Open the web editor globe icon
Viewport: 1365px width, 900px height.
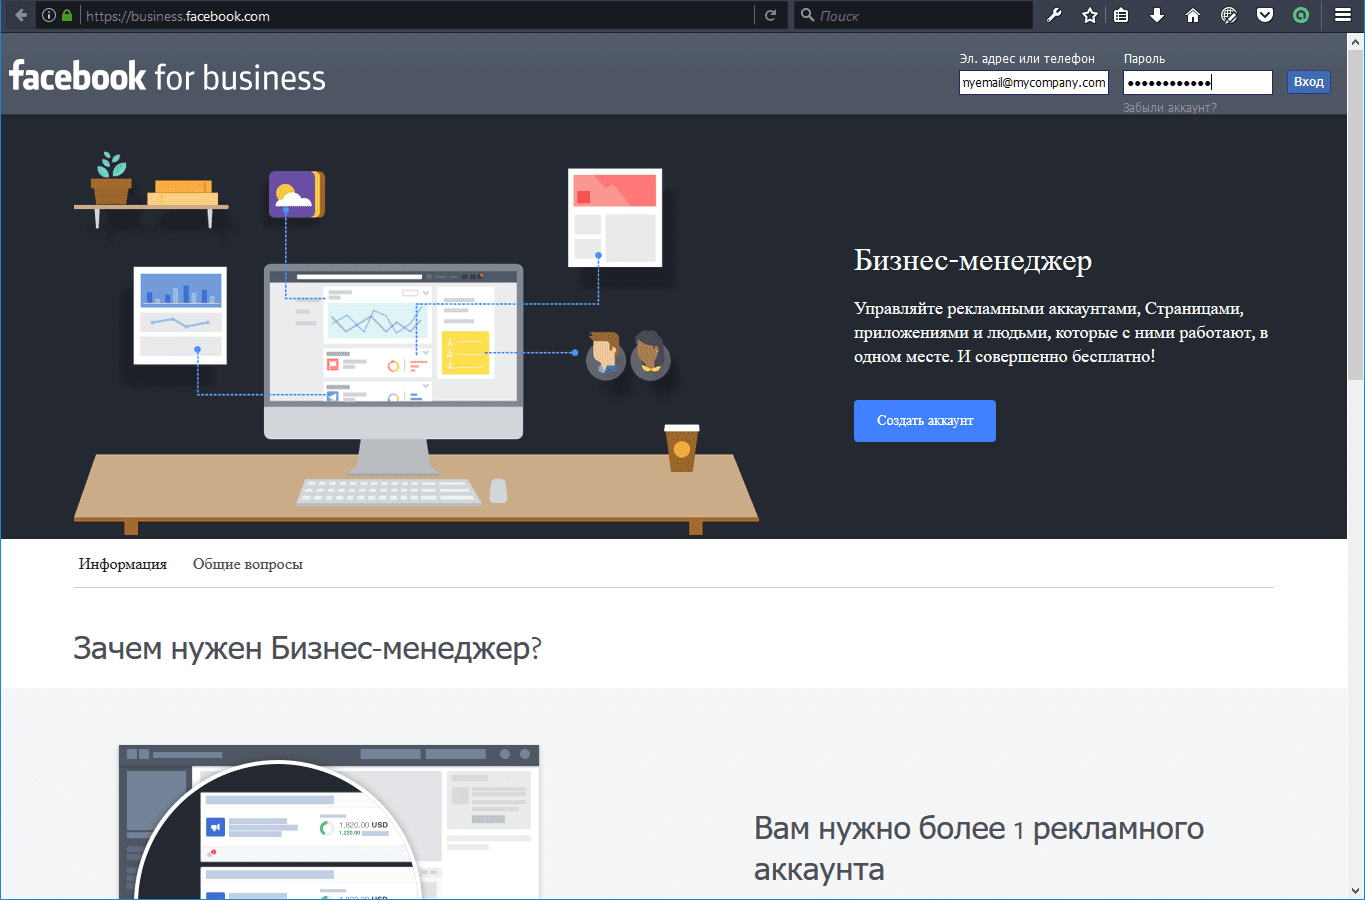(1229, 15)
